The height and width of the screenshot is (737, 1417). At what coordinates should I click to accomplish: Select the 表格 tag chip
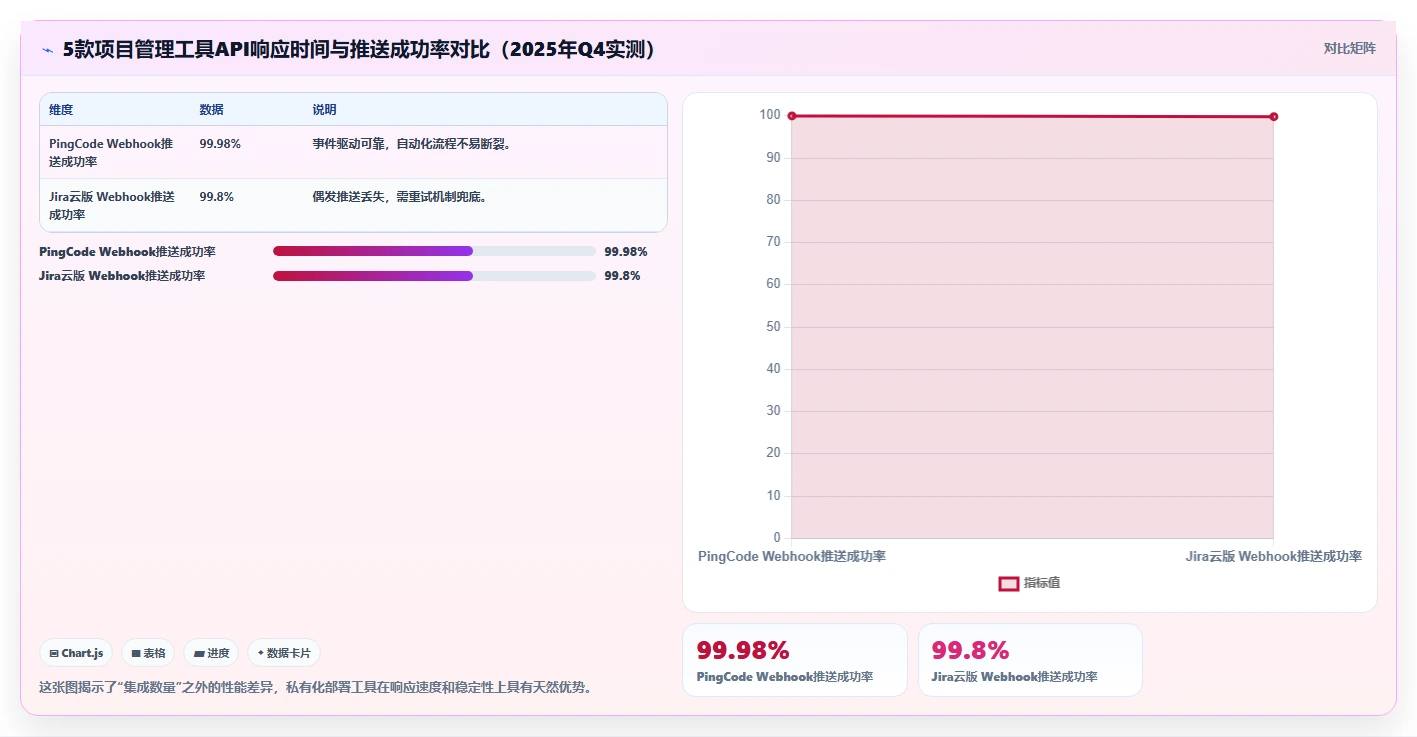pos(148,653)
